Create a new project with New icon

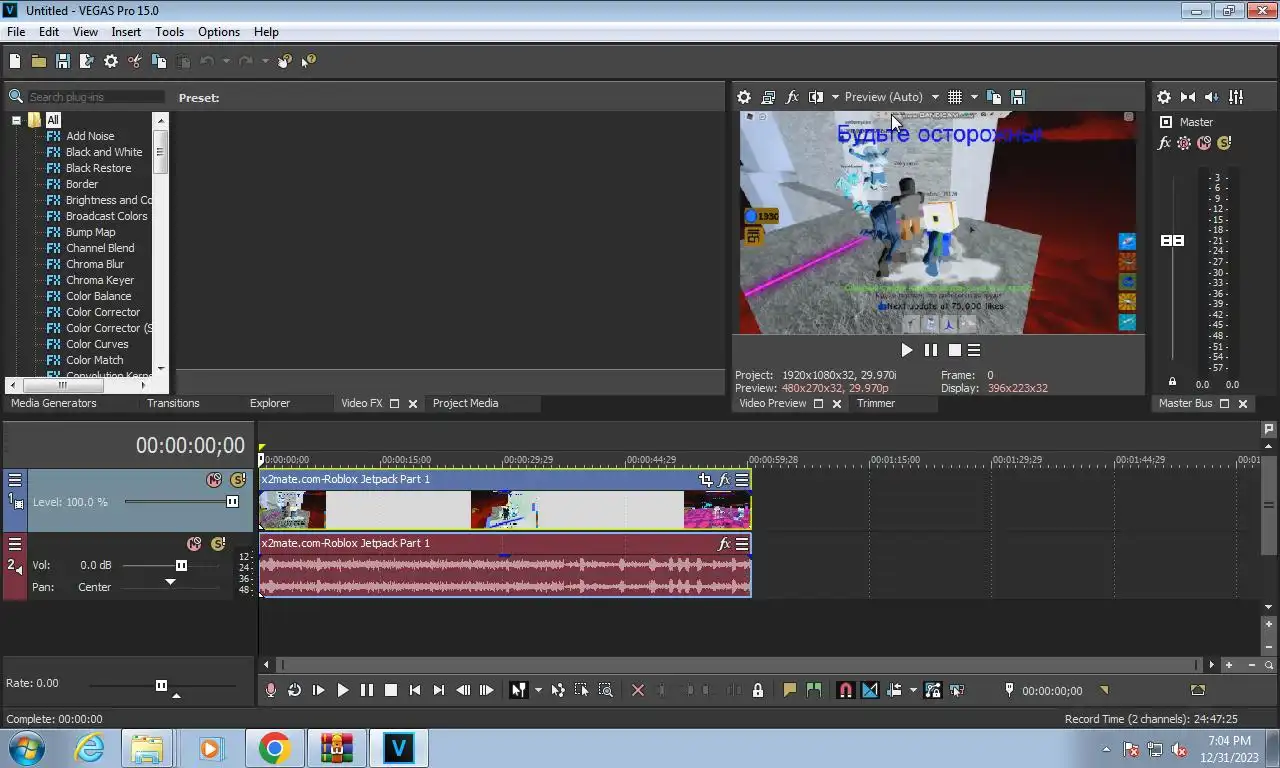(x=15, y=62)
